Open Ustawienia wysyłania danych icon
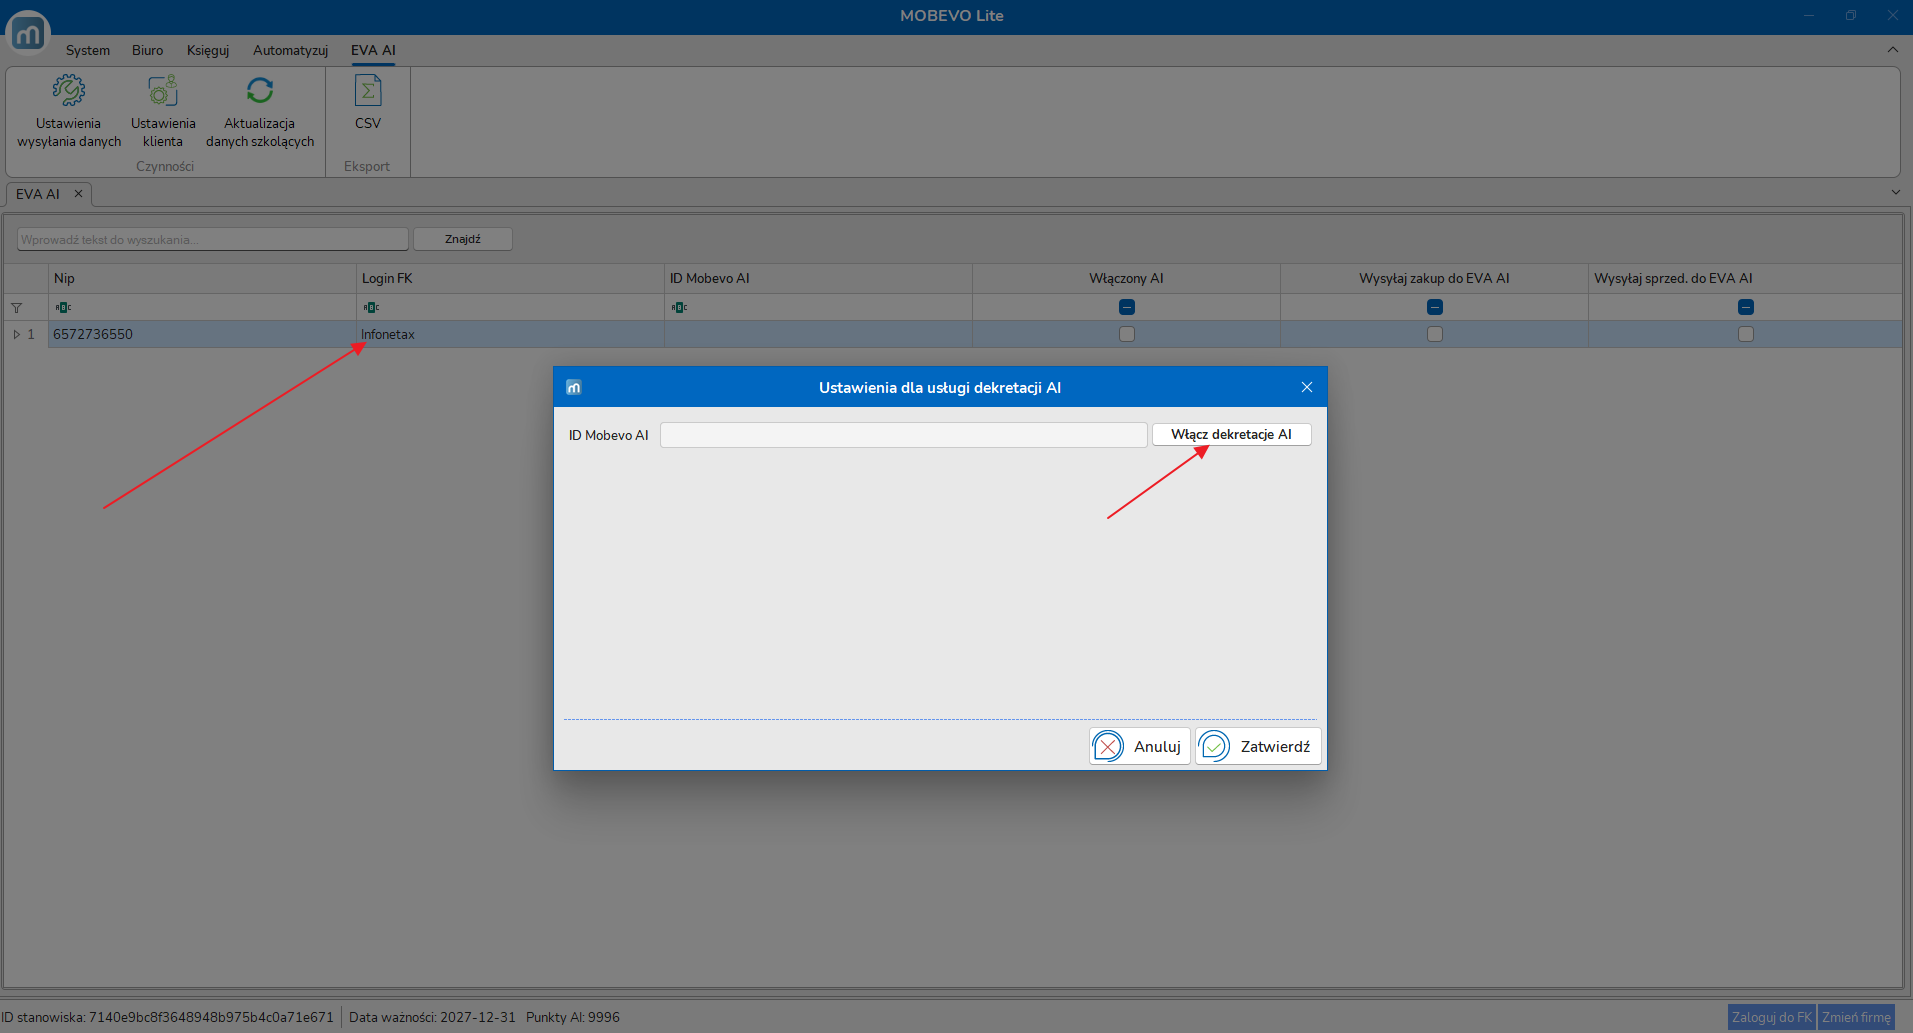This screenshot has height=1033, width=1913. click(x=69, y=91)
